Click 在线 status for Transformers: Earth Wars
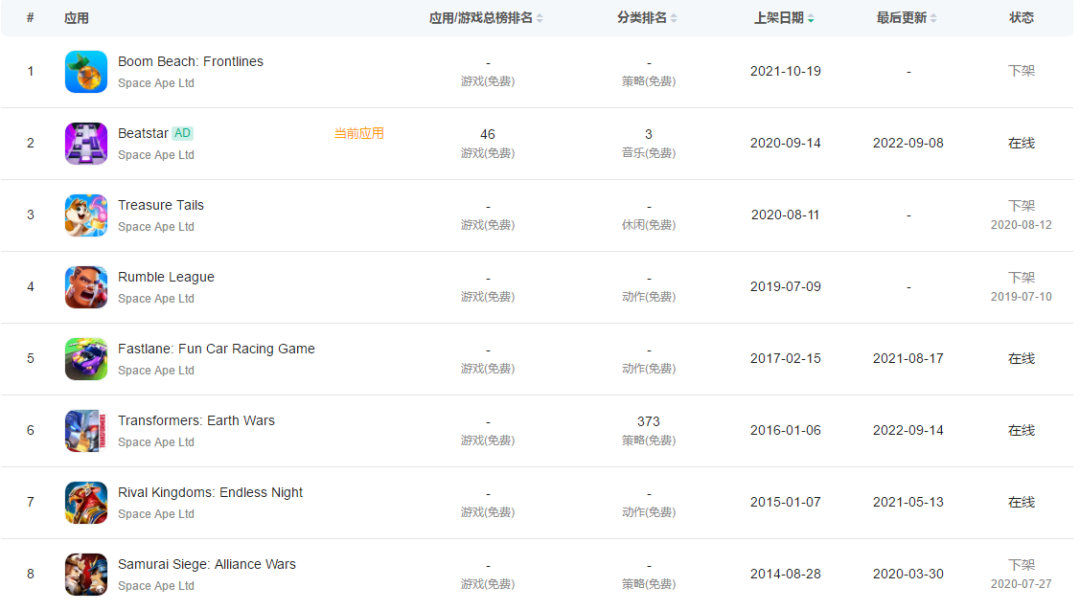Viewport: 1080px width, 610px height. click(x=1021, y=431)
